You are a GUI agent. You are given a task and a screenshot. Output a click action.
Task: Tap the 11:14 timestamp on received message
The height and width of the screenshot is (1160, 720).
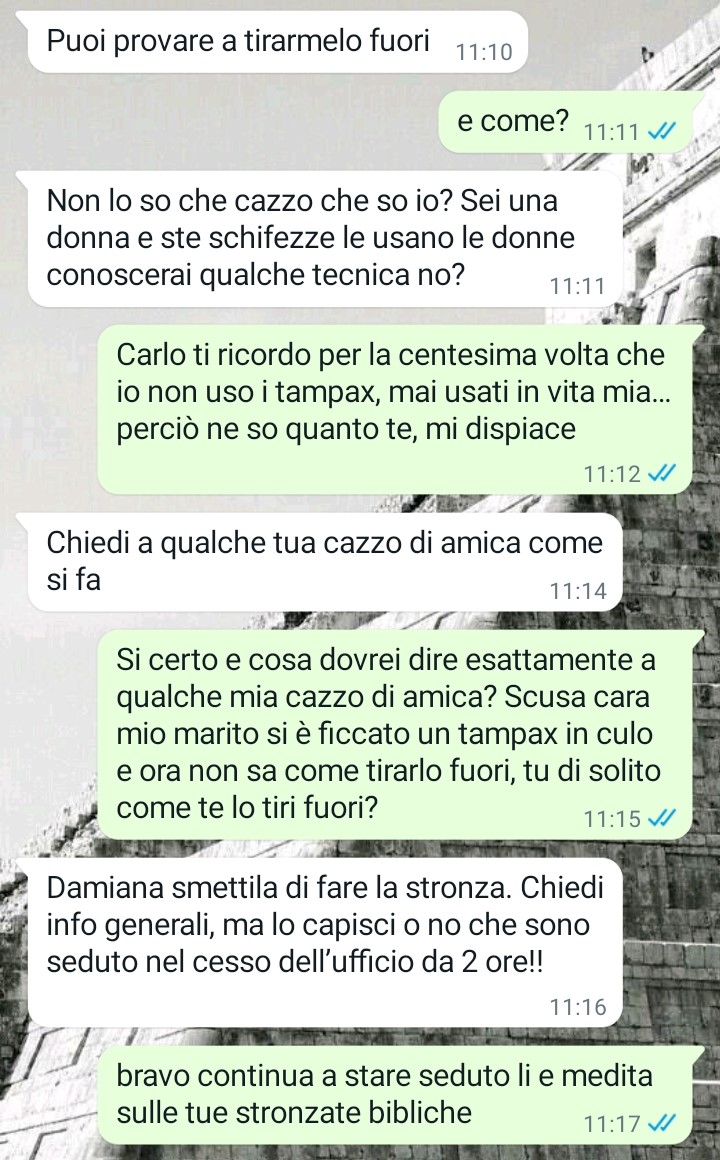pos(578,591)
